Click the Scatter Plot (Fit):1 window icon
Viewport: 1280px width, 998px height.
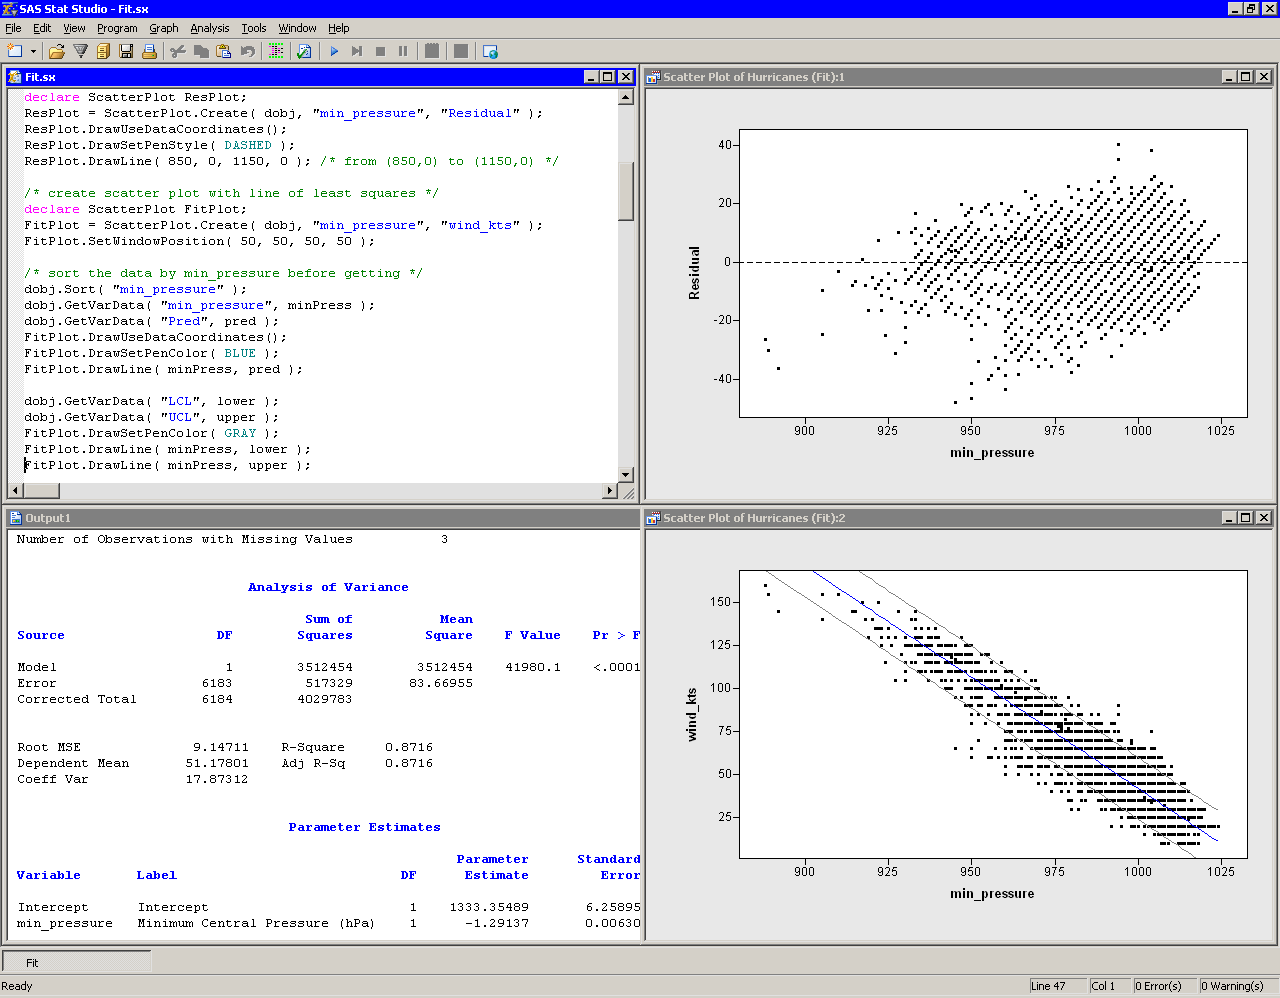653,76
